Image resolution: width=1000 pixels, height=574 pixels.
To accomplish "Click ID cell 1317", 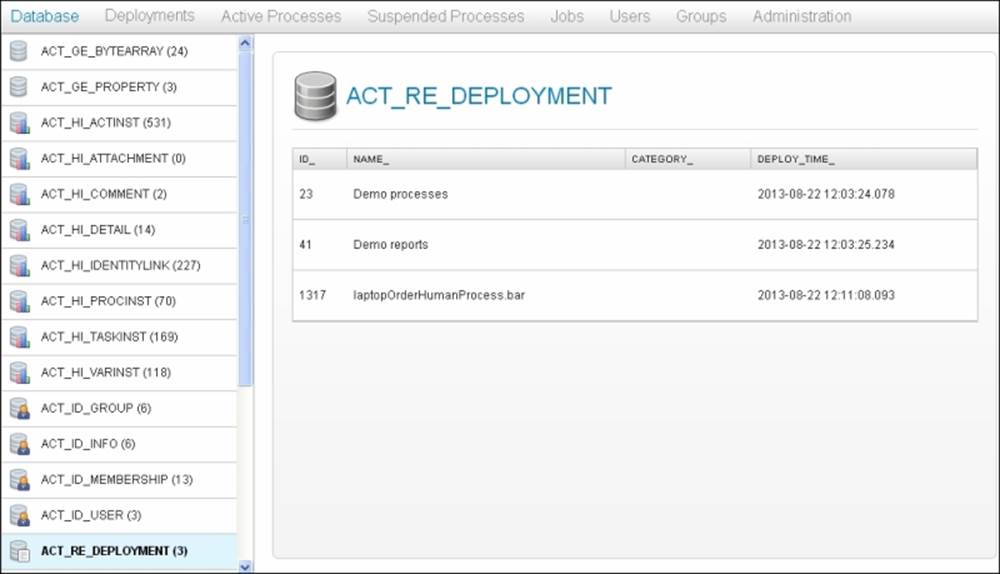I will [312, 295].
